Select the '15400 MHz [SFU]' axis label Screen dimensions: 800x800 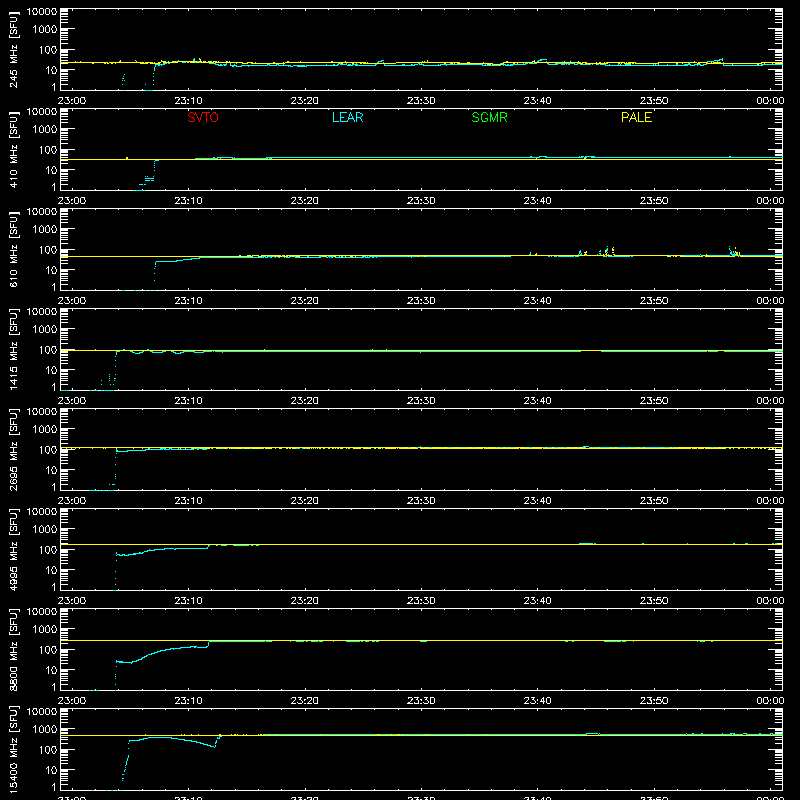14,750
